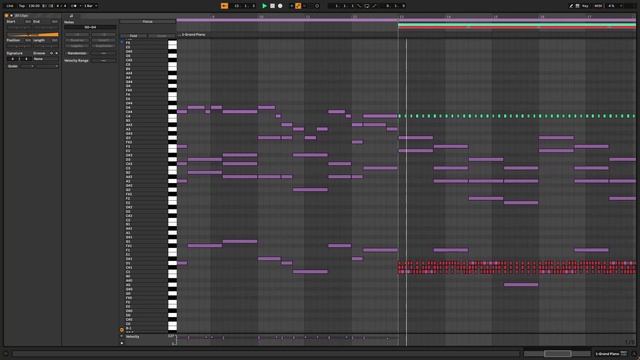Toggle the orange clip activator button

pyautogui.click(x=6, y=16)
